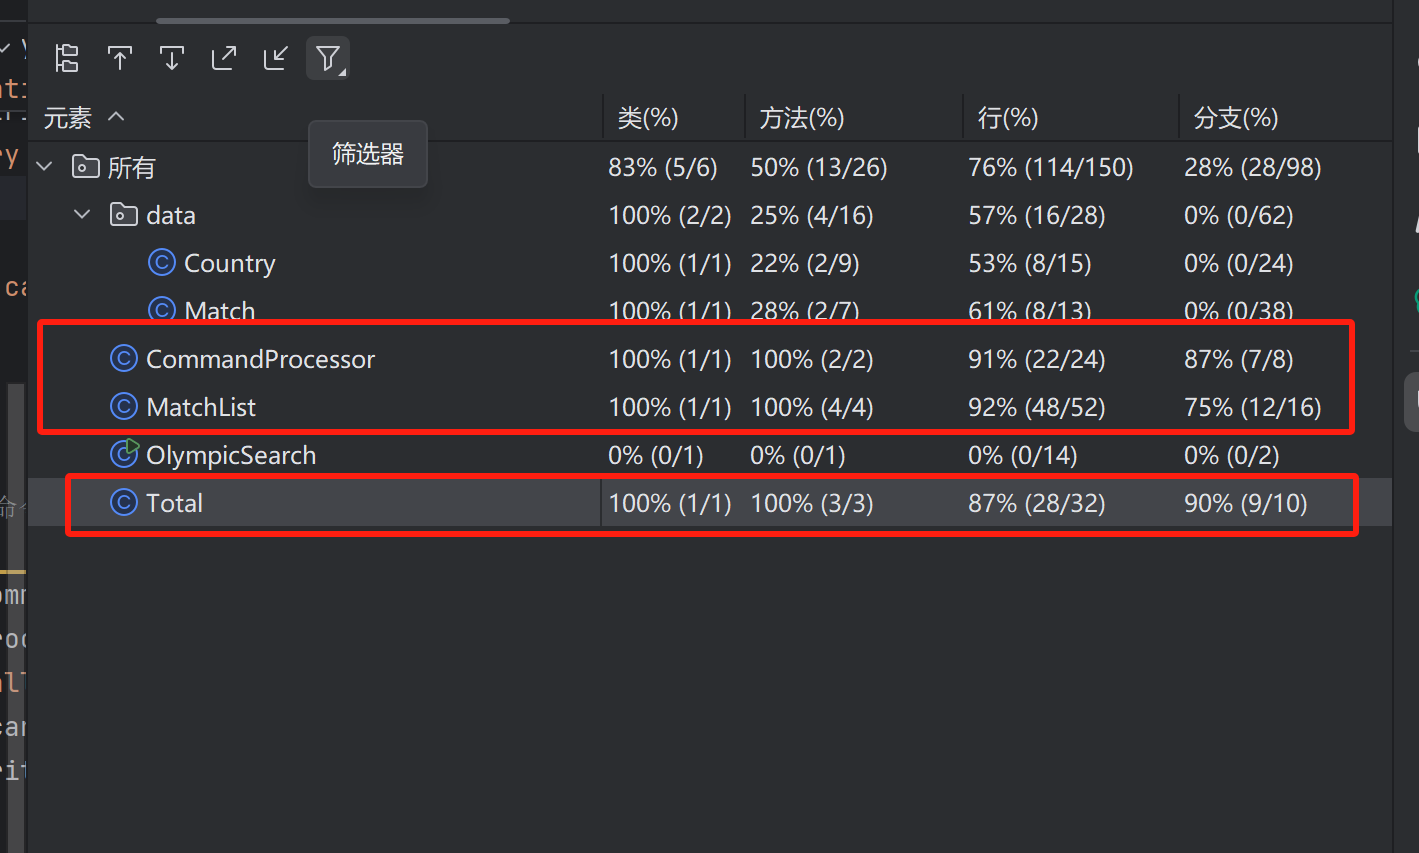This screenshot has height=853, width=1419.
Task: Select the Total class row
Action: pyautogui.click(x=710, y=503)
